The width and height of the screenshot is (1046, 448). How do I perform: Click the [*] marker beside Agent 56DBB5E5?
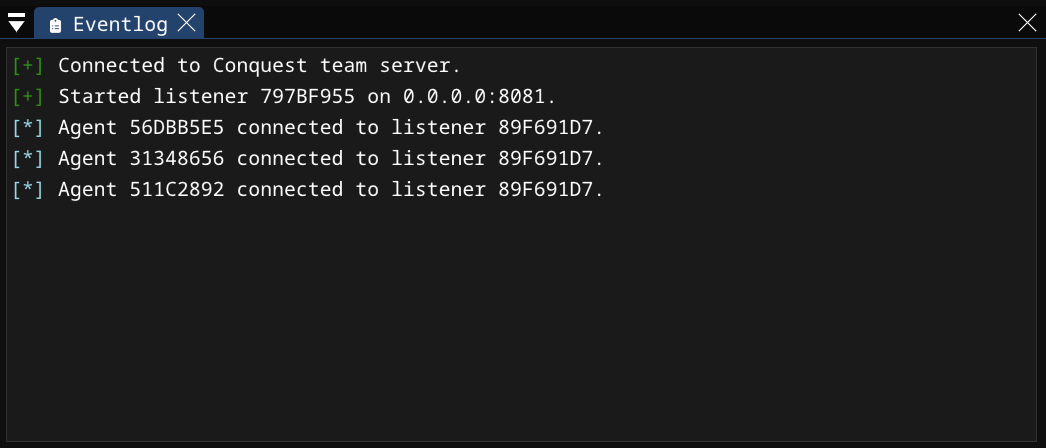28,128
